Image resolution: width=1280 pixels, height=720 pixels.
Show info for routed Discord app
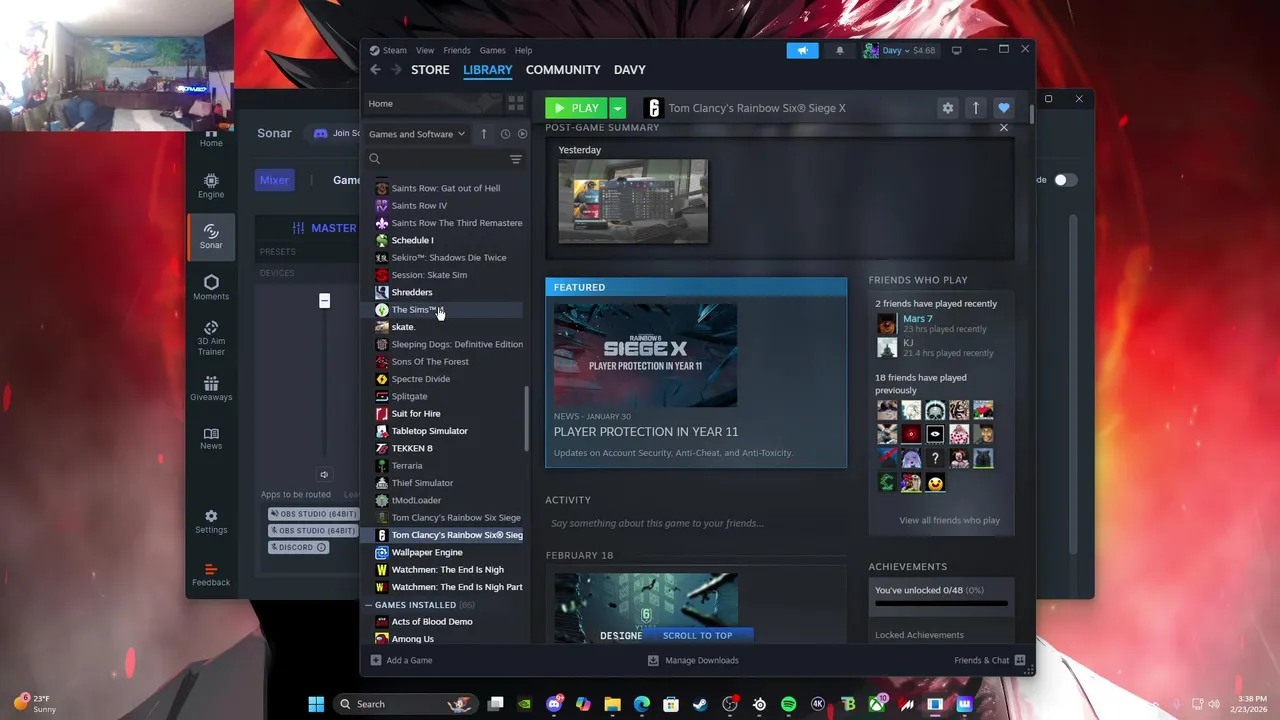321,547
